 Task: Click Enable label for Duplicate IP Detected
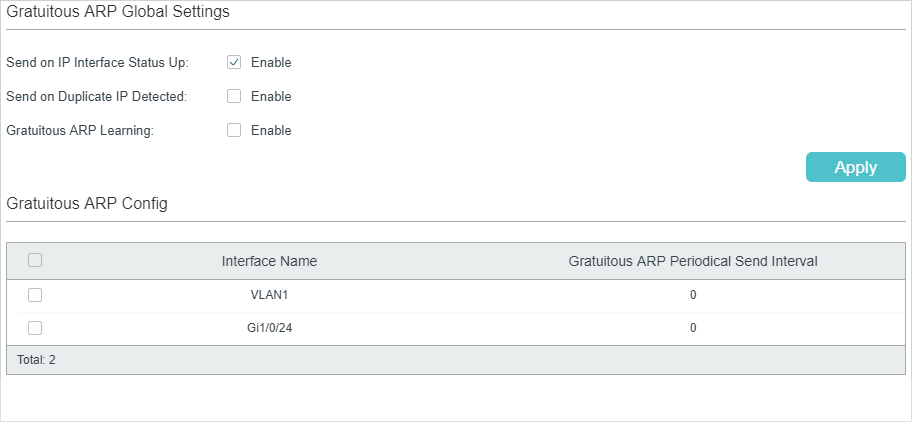click(x=271, y=96)
